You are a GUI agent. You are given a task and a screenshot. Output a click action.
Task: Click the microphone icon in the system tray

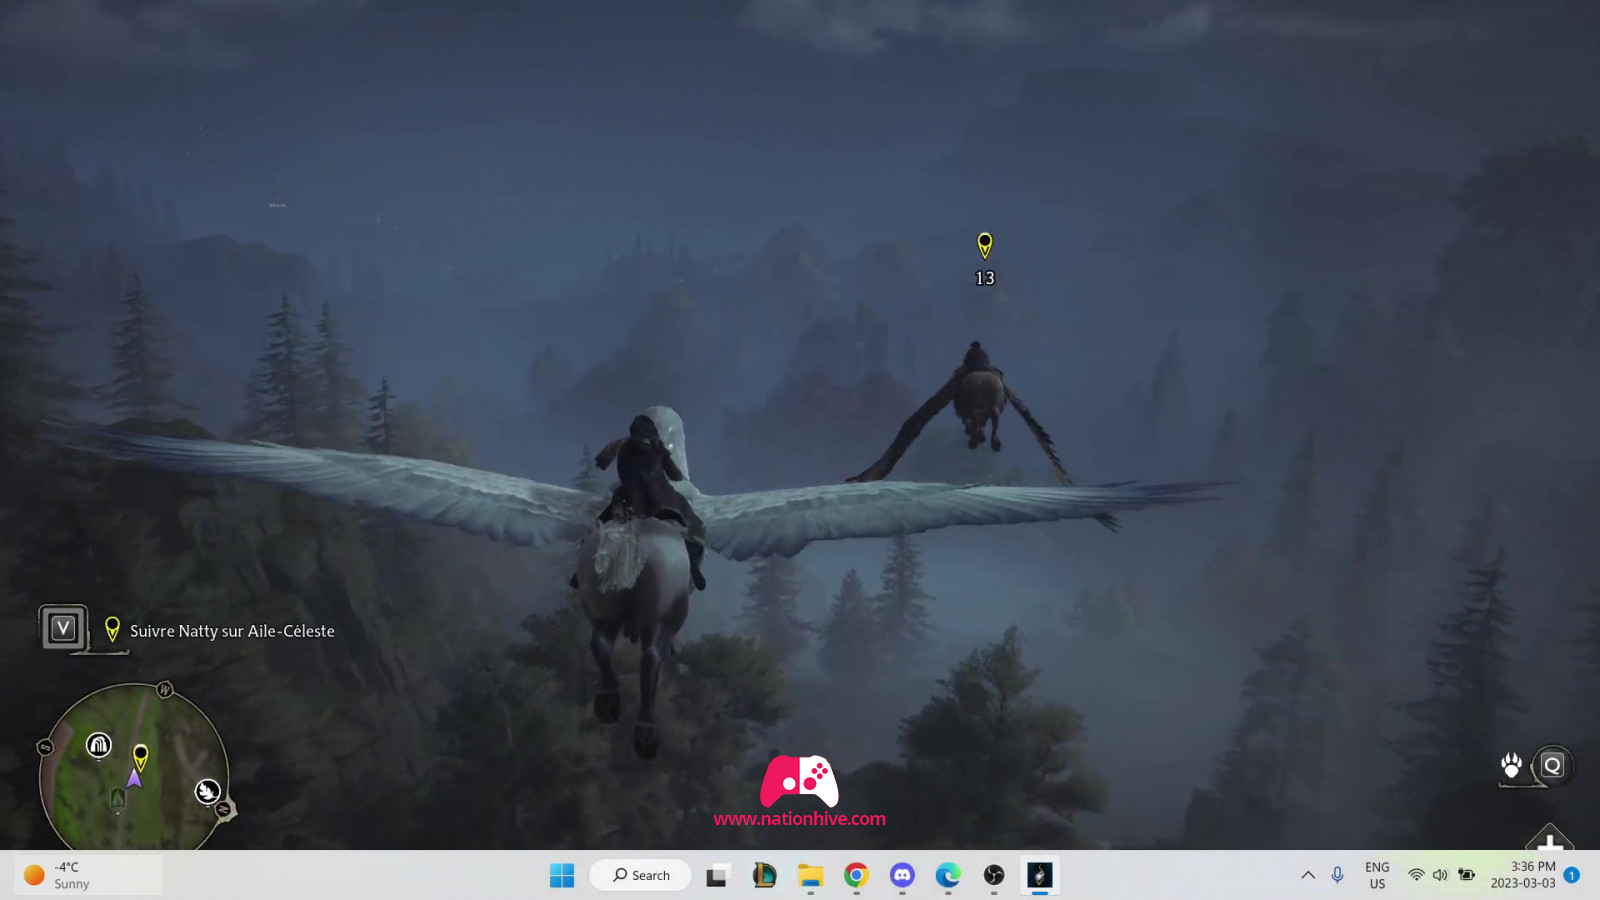point(1338,875)
